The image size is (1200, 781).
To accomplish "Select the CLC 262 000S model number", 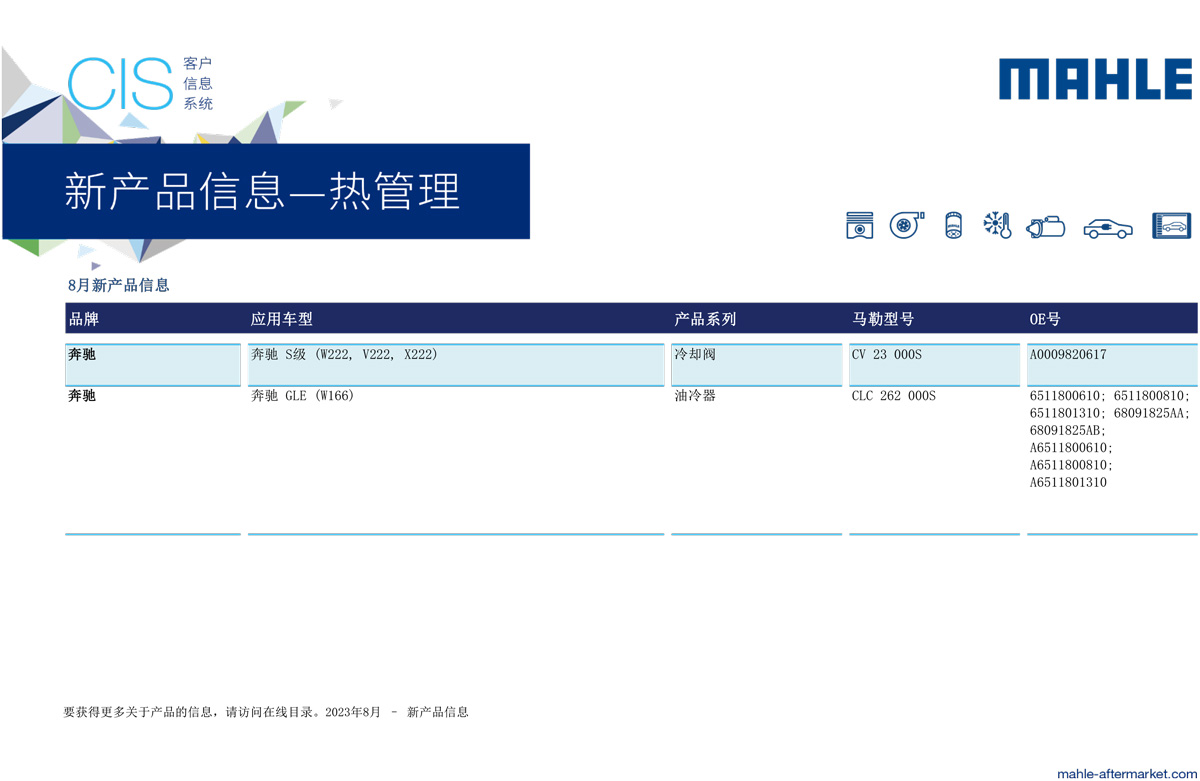I will (x=894, y=396).
